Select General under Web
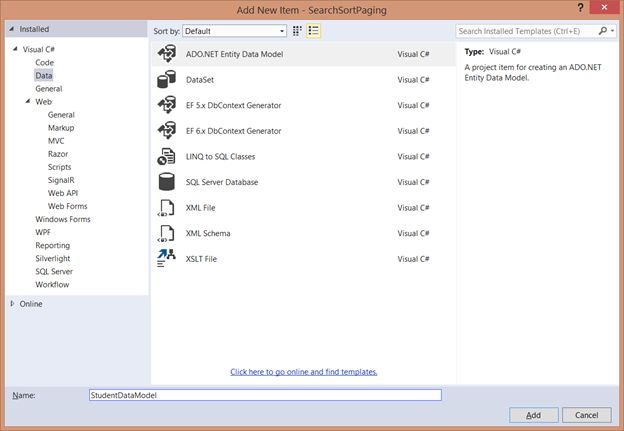The image size is (624, 431). tap(61, 115)
